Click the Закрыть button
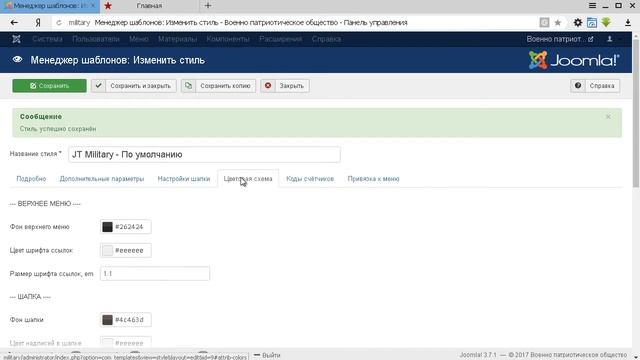 click(285, 86)
